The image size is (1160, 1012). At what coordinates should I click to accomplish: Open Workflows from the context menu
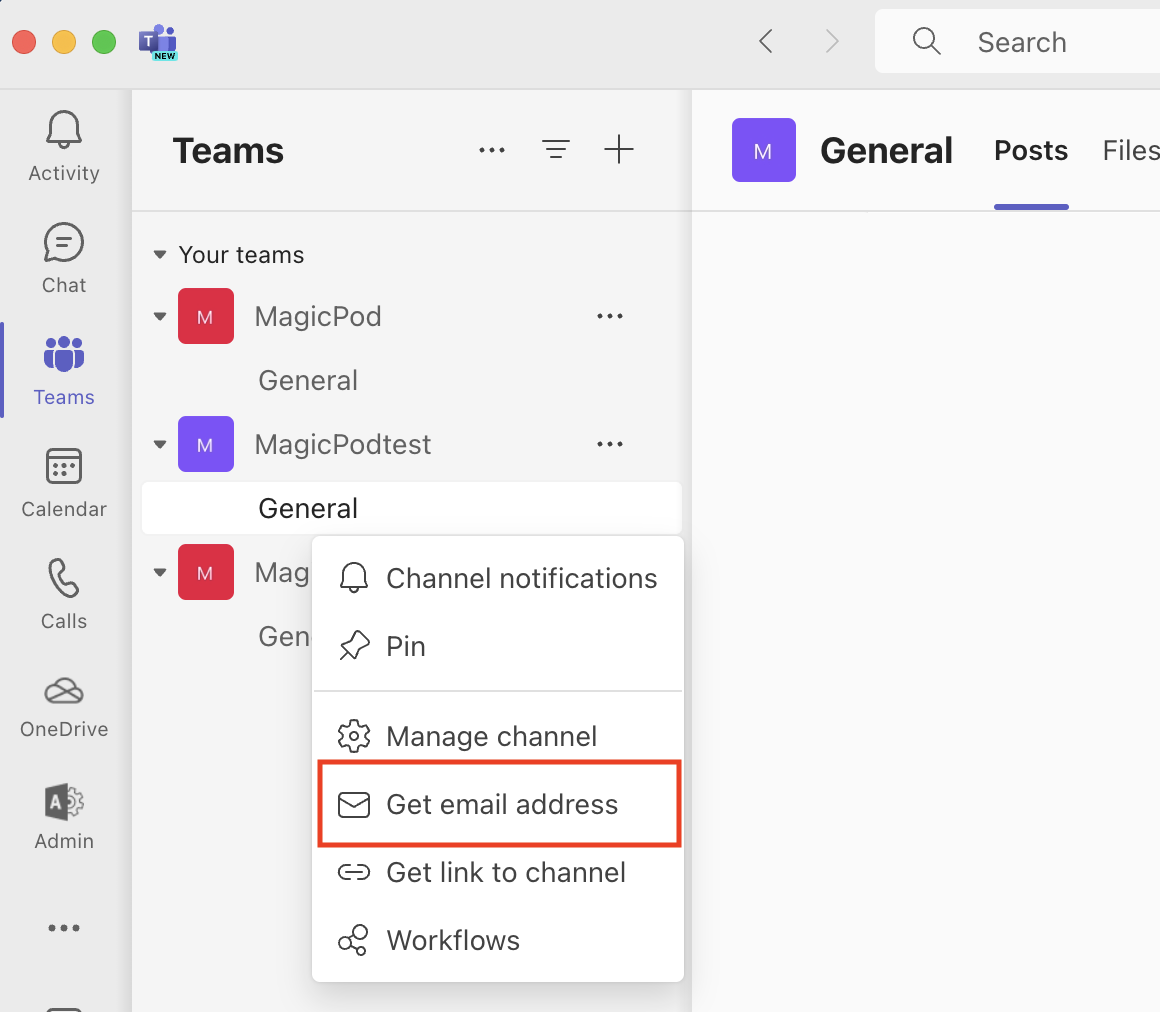click(498, 941)
